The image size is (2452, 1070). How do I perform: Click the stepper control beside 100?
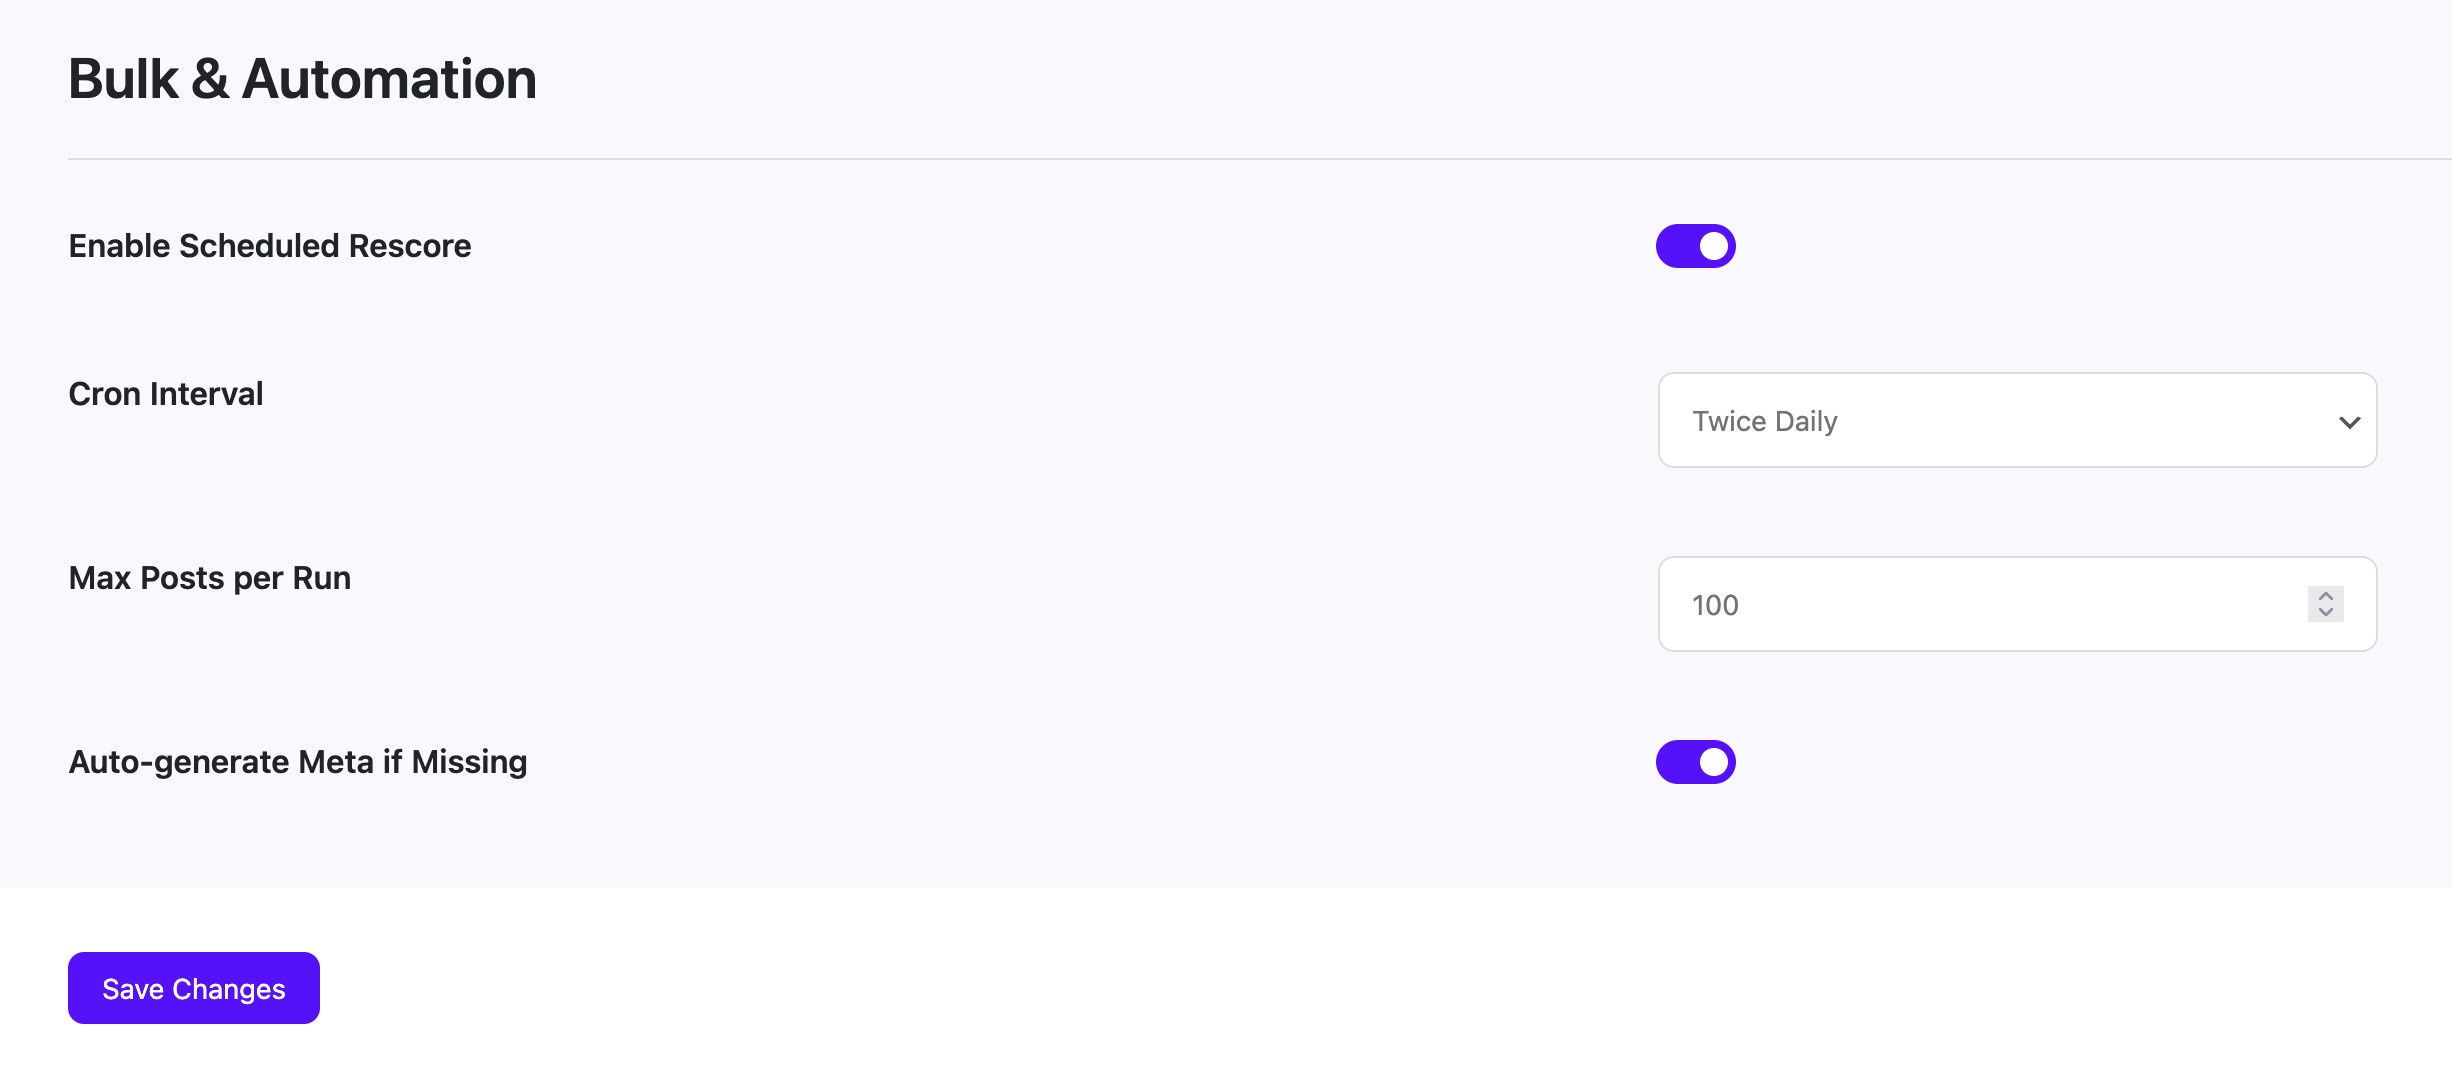pyautogui.click(x=2325, y=604)
